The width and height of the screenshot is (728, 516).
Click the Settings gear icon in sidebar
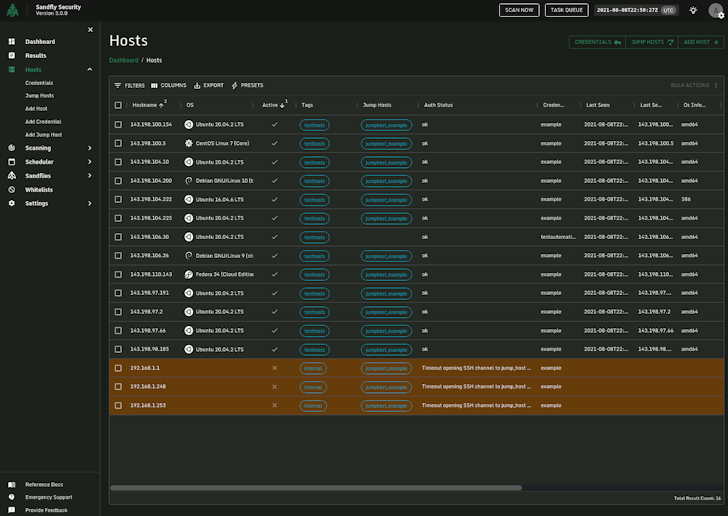(12, 203)
